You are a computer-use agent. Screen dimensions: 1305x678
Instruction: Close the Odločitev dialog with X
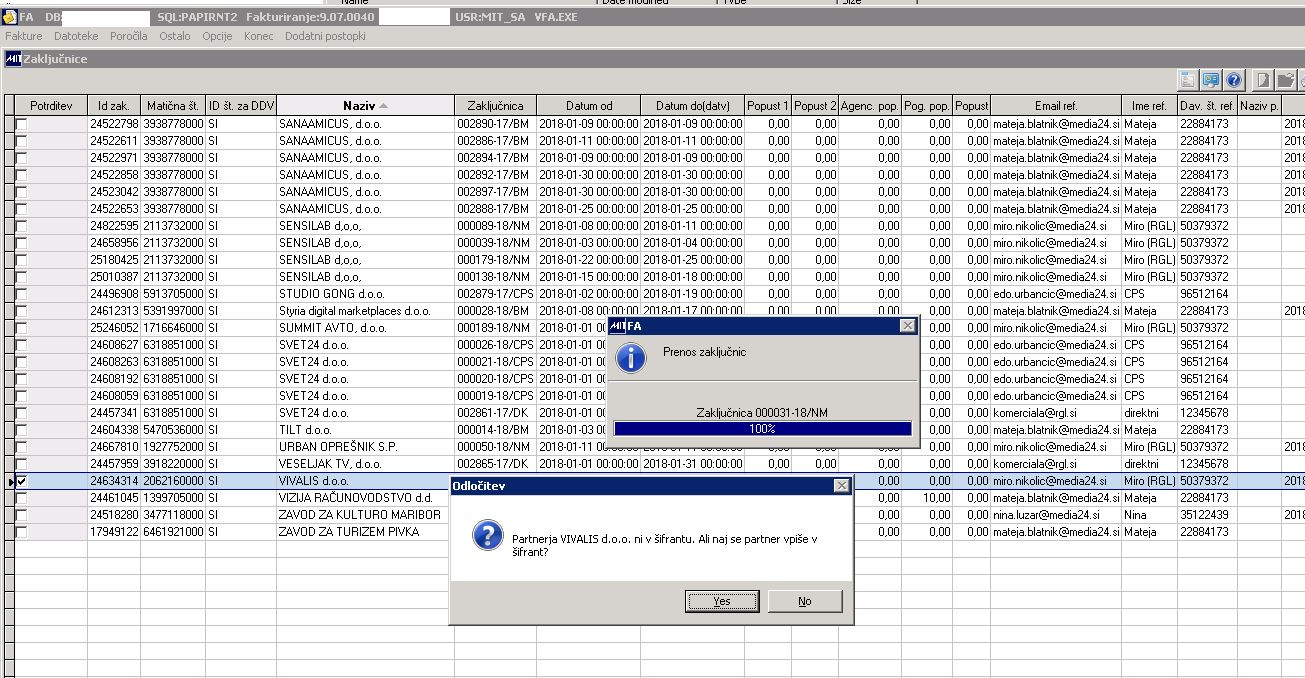point(841,485)
